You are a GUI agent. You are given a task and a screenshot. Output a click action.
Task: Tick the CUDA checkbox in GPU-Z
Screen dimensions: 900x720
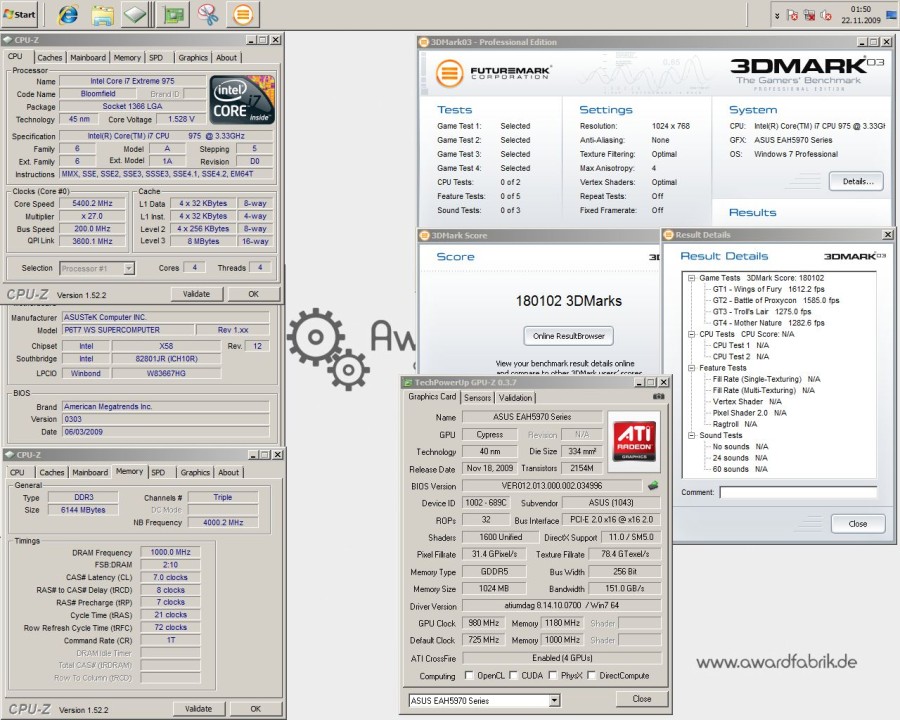(513, 675)
